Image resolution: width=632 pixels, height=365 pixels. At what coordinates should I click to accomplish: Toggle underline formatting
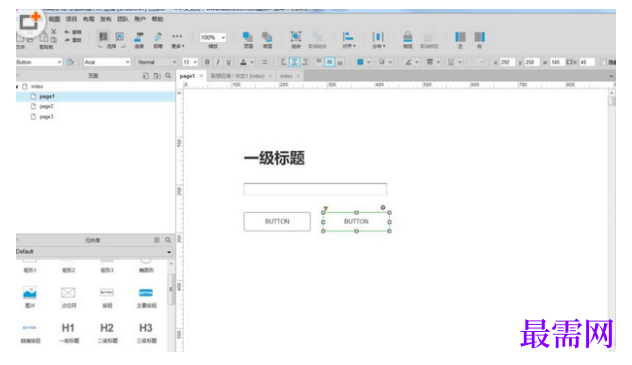coord(229,62)
